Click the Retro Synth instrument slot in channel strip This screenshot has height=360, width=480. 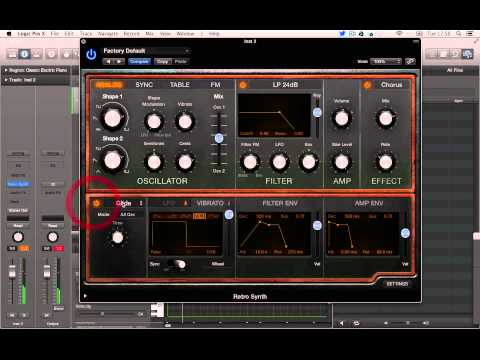pos(18,184)
